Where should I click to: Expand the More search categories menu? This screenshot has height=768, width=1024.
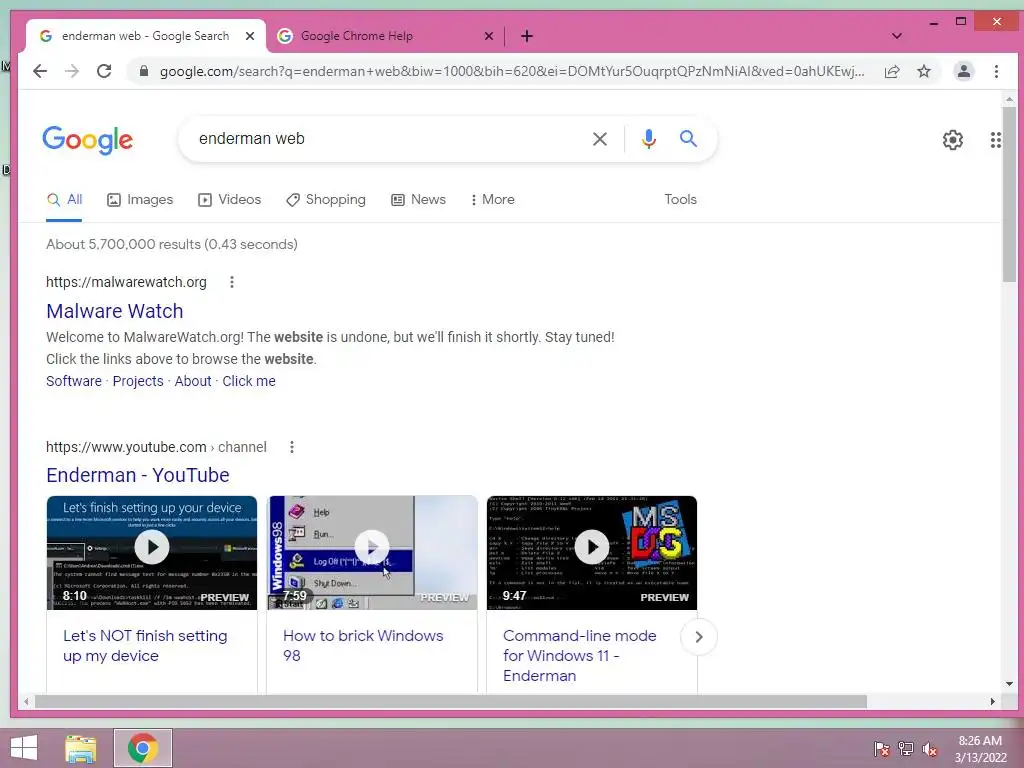point(492,200)
